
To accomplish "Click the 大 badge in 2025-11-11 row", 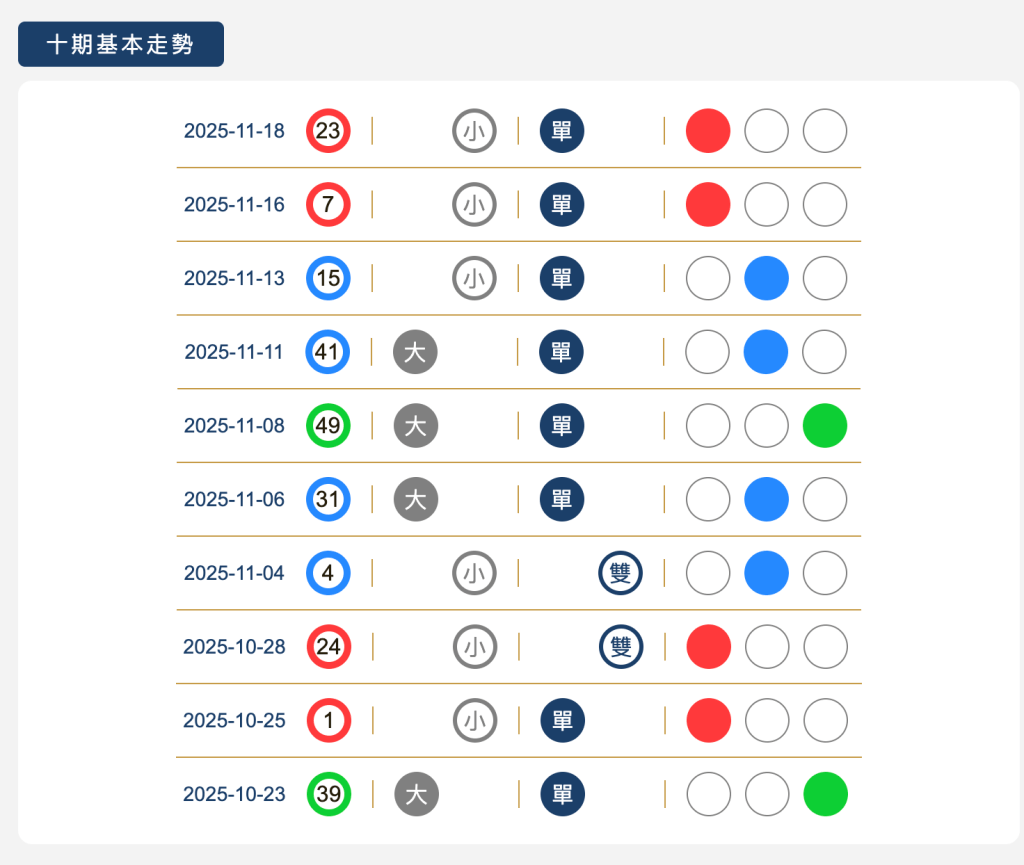I will pos(415,352).
